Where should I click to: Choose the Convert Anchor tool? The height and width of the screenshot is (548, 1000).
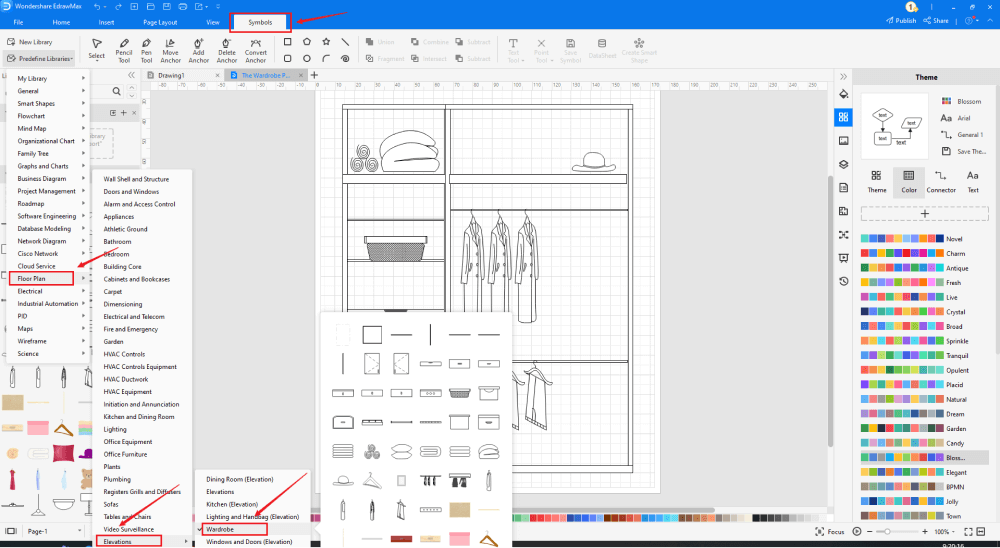click(256, 48)
